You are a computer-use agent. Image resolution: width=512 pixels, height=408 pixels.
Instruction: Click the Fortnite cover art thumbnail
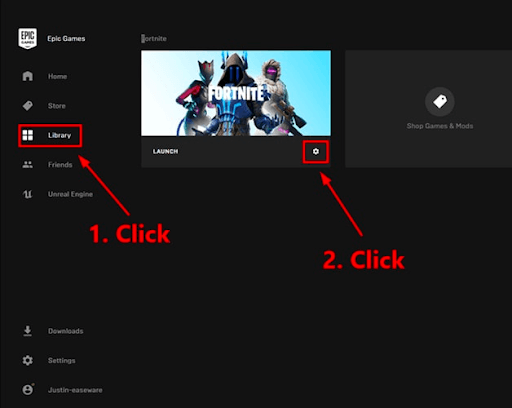236,93
